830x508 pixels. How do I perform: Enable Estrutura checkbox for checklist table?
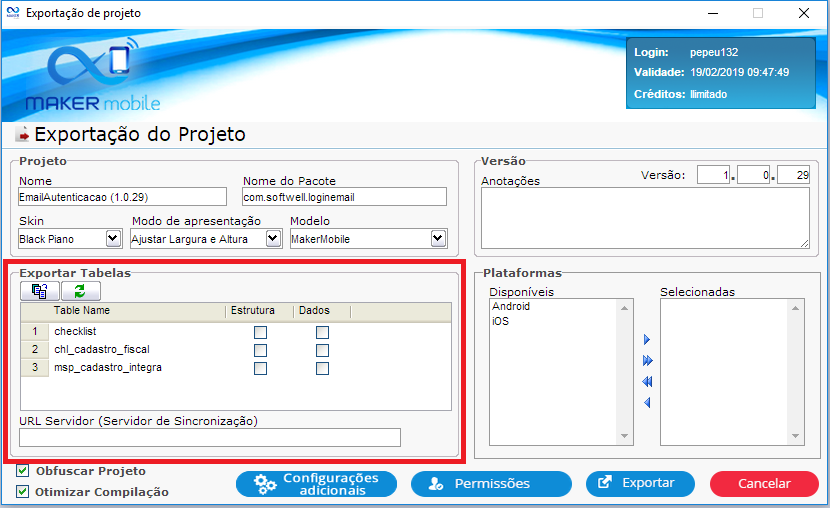(260, 332)
